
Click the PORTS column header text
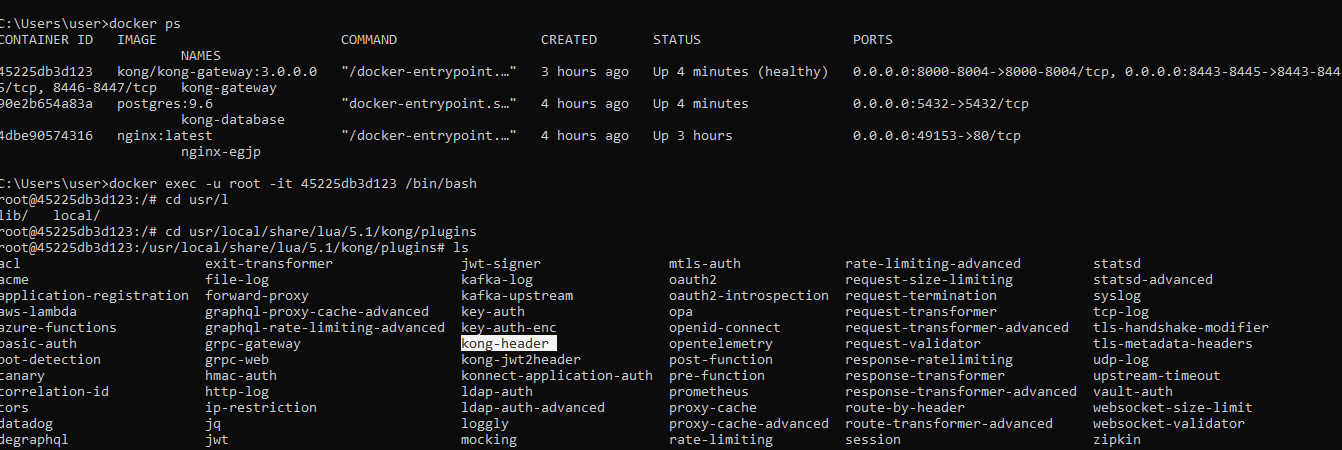click(x=873, y=40)
